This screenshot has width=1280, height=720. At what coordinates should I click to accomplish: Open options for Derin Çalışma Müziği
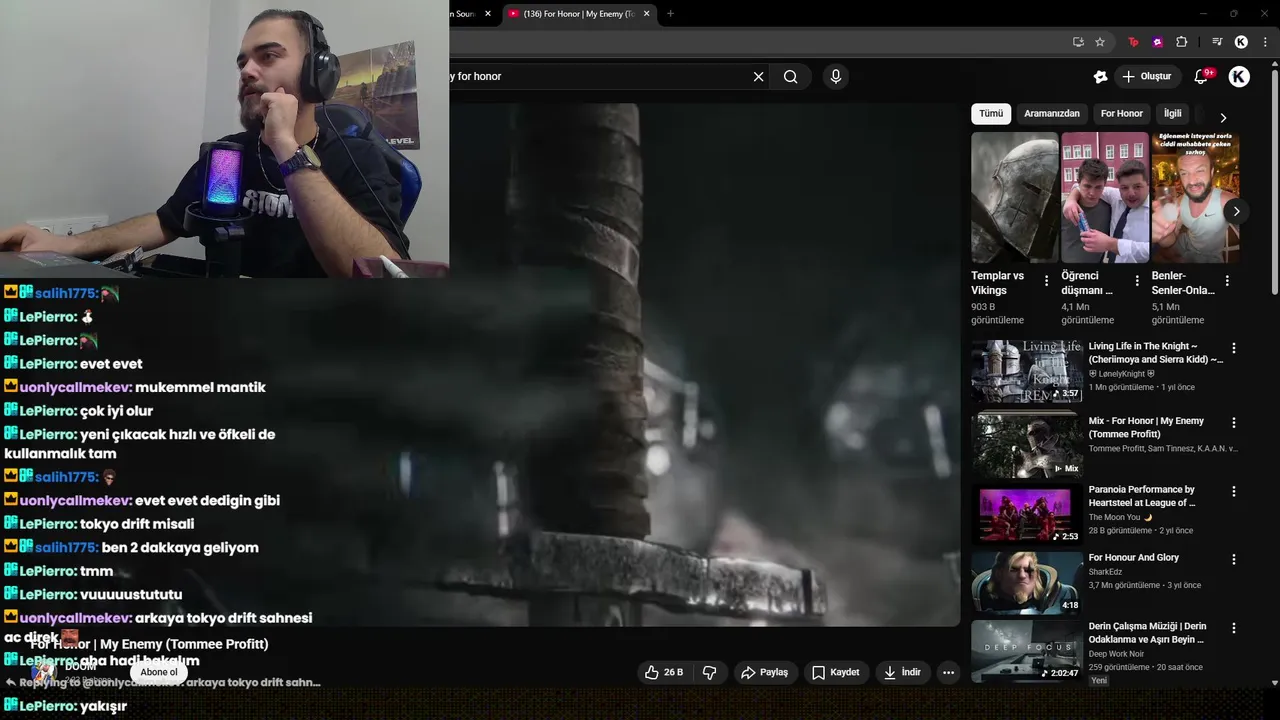click(1233, 628)
